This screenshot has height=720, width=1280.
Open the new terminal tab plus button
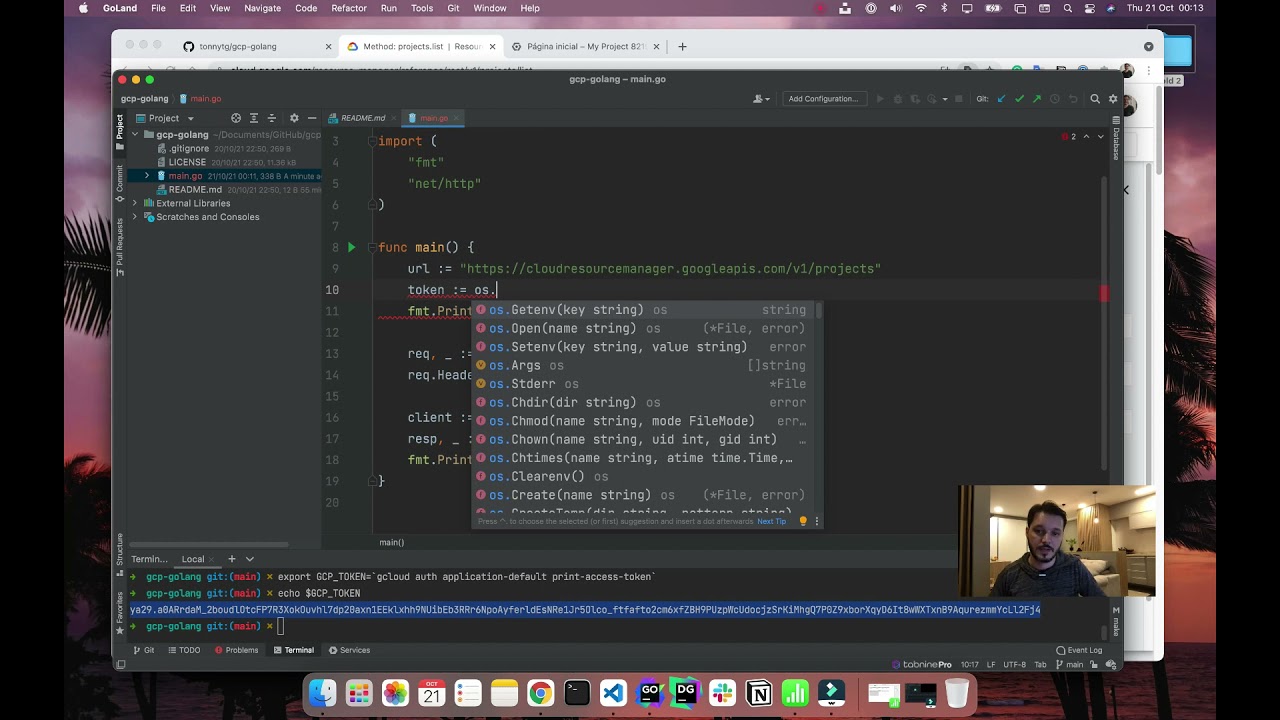[231, 559]
